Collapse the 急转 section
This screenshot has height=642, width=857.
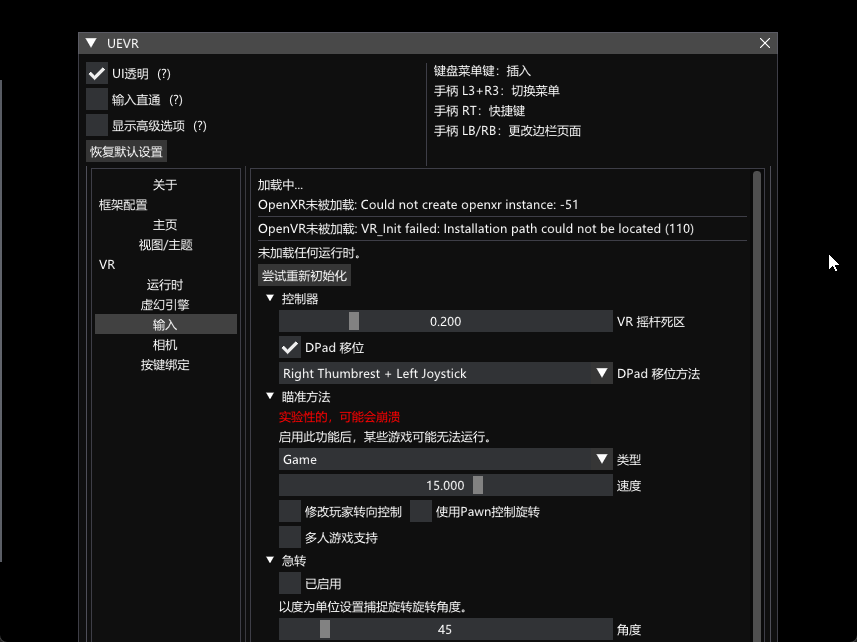point(270,561)
